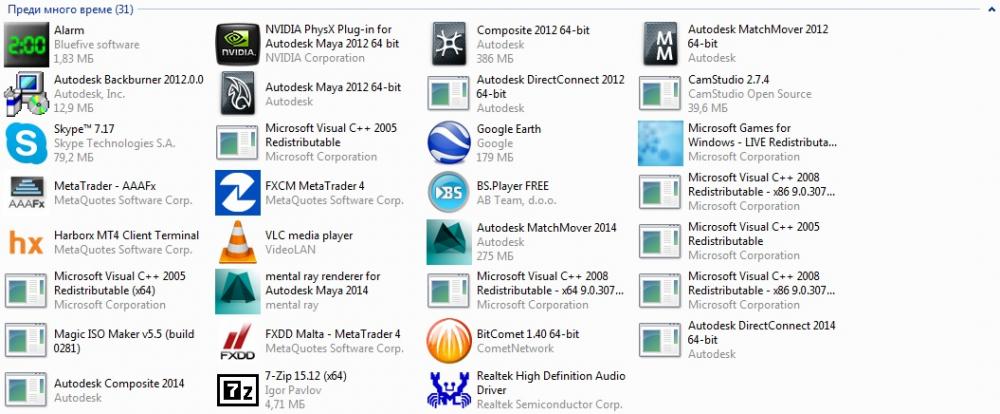Screen dimensions: 1000x414
Task: Click the Autodesk Backburner 2012.0.0 installer icon
Action: point(26,94)
